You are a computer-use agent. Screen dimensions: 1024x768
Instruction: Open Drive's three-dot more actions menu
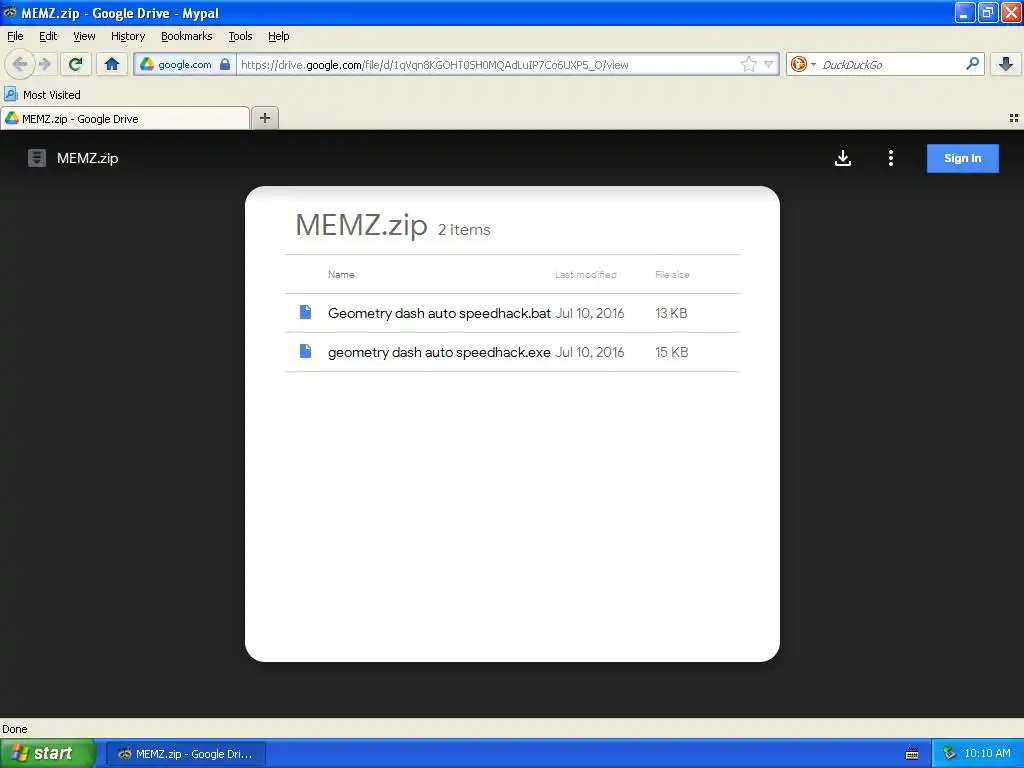[891, 158]
